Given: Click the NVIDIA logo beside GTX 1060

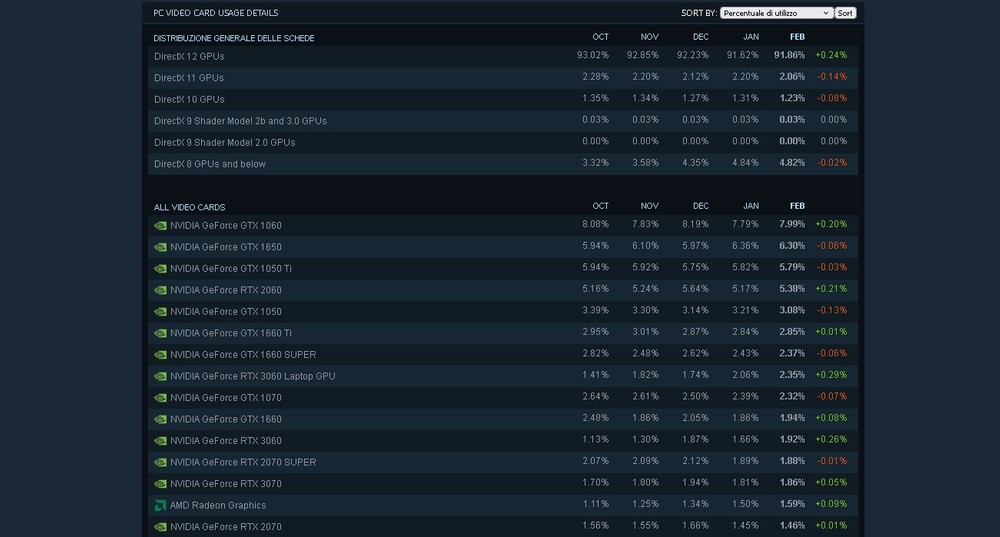Looking at the screenshot, I should coord(160,226).
